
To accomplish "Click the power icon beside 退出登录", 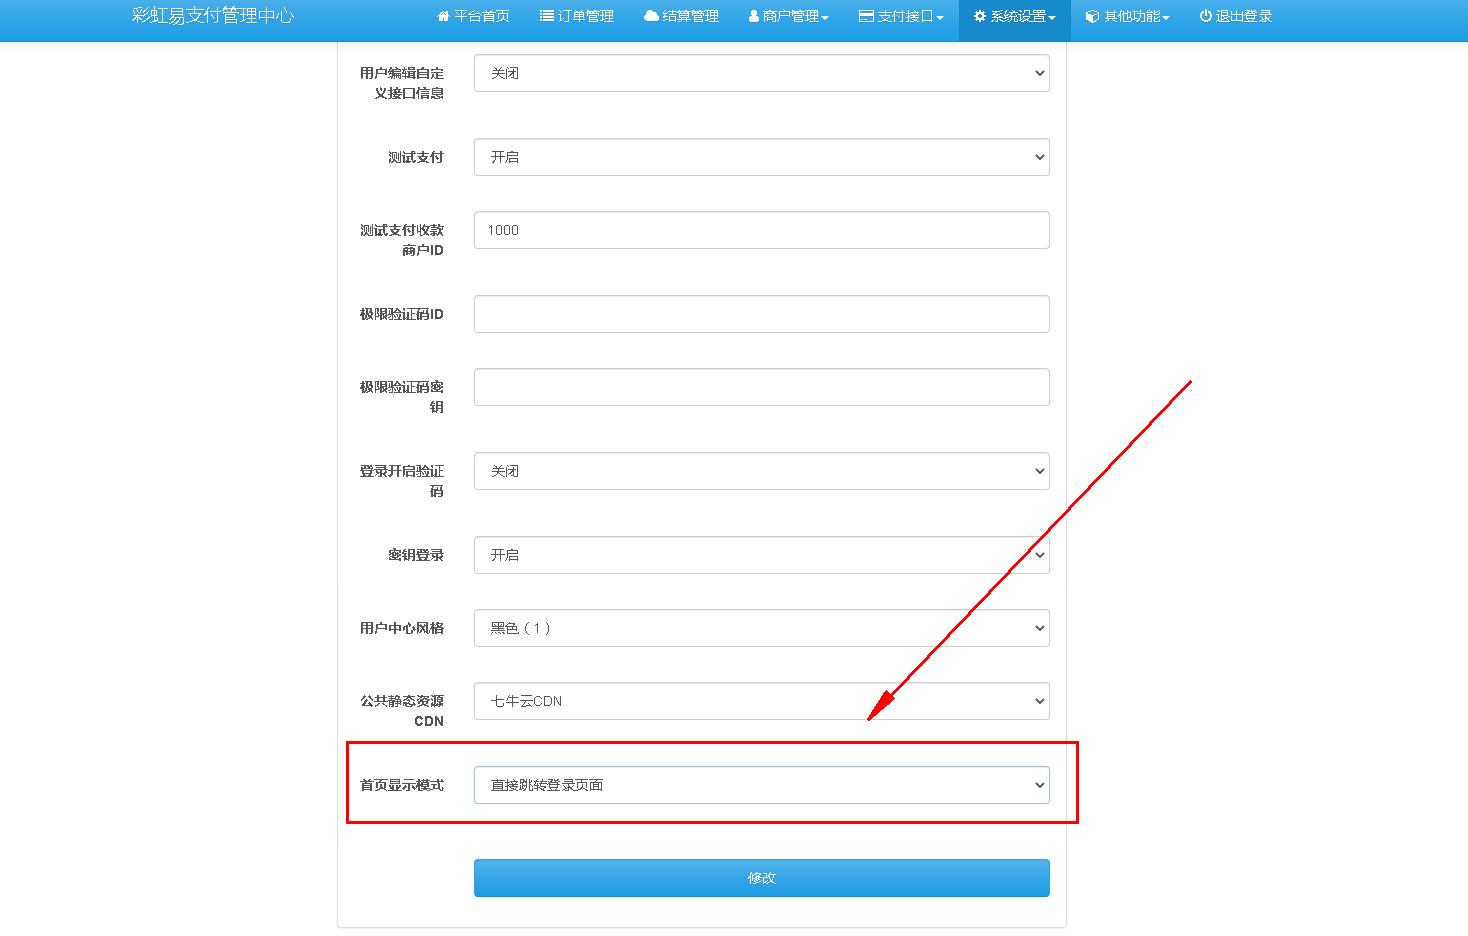I will 1206,16.
